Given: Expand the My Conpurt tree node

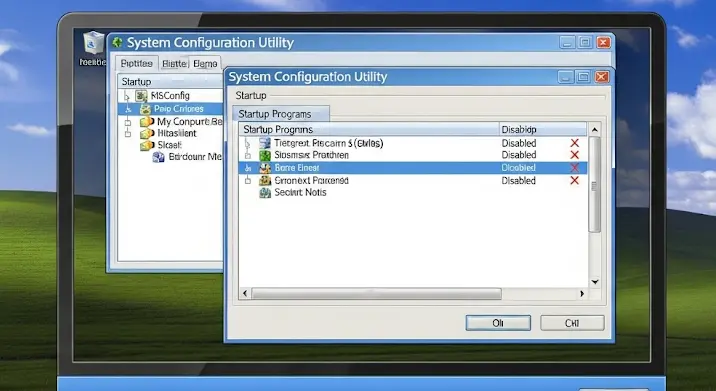Looking at the screenshot, I should [x=128, y=122].
